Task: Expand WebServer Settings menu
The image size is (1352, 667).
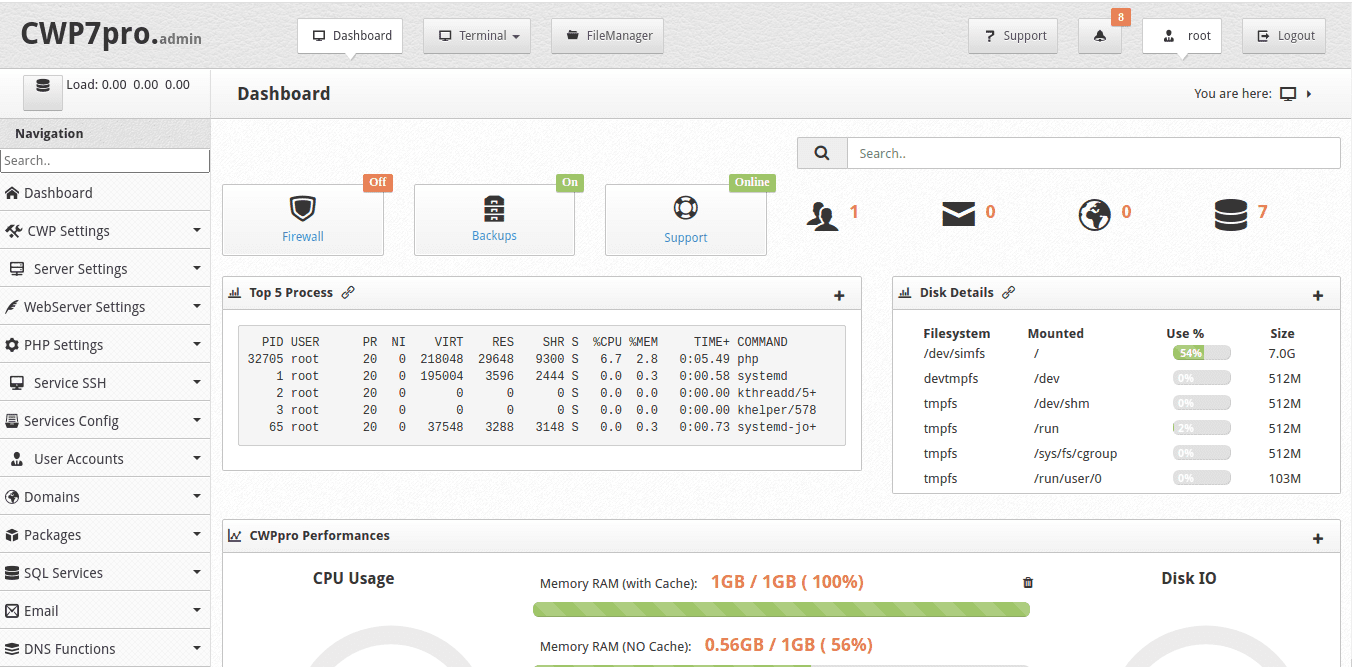Action: 105,307
